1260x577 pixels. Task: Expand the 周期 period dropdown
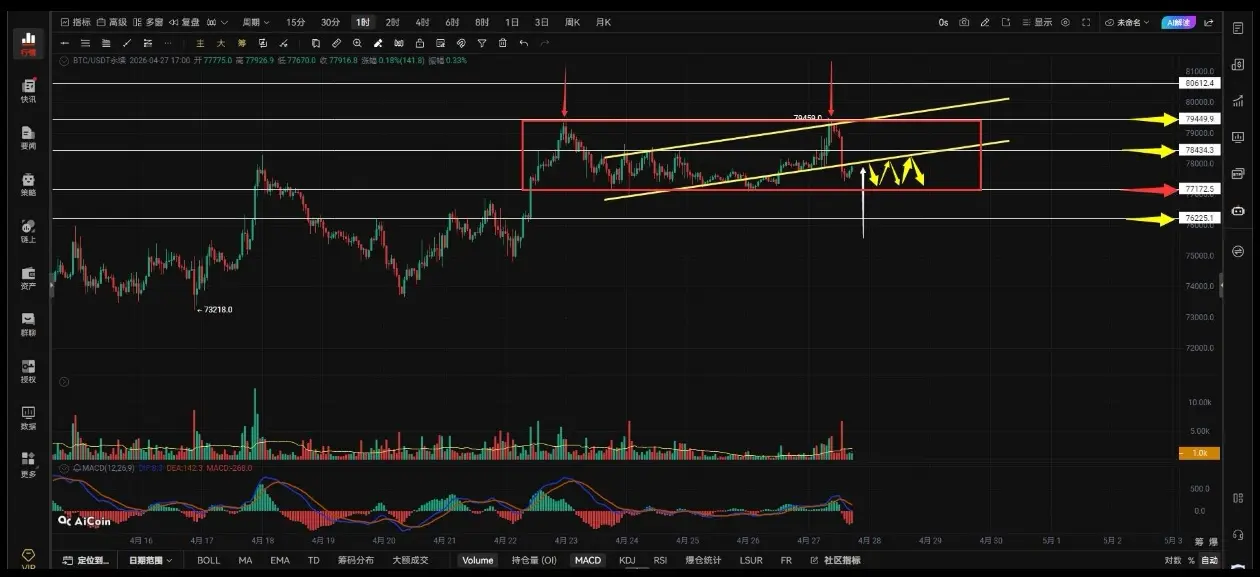click(x=256, y=22)
